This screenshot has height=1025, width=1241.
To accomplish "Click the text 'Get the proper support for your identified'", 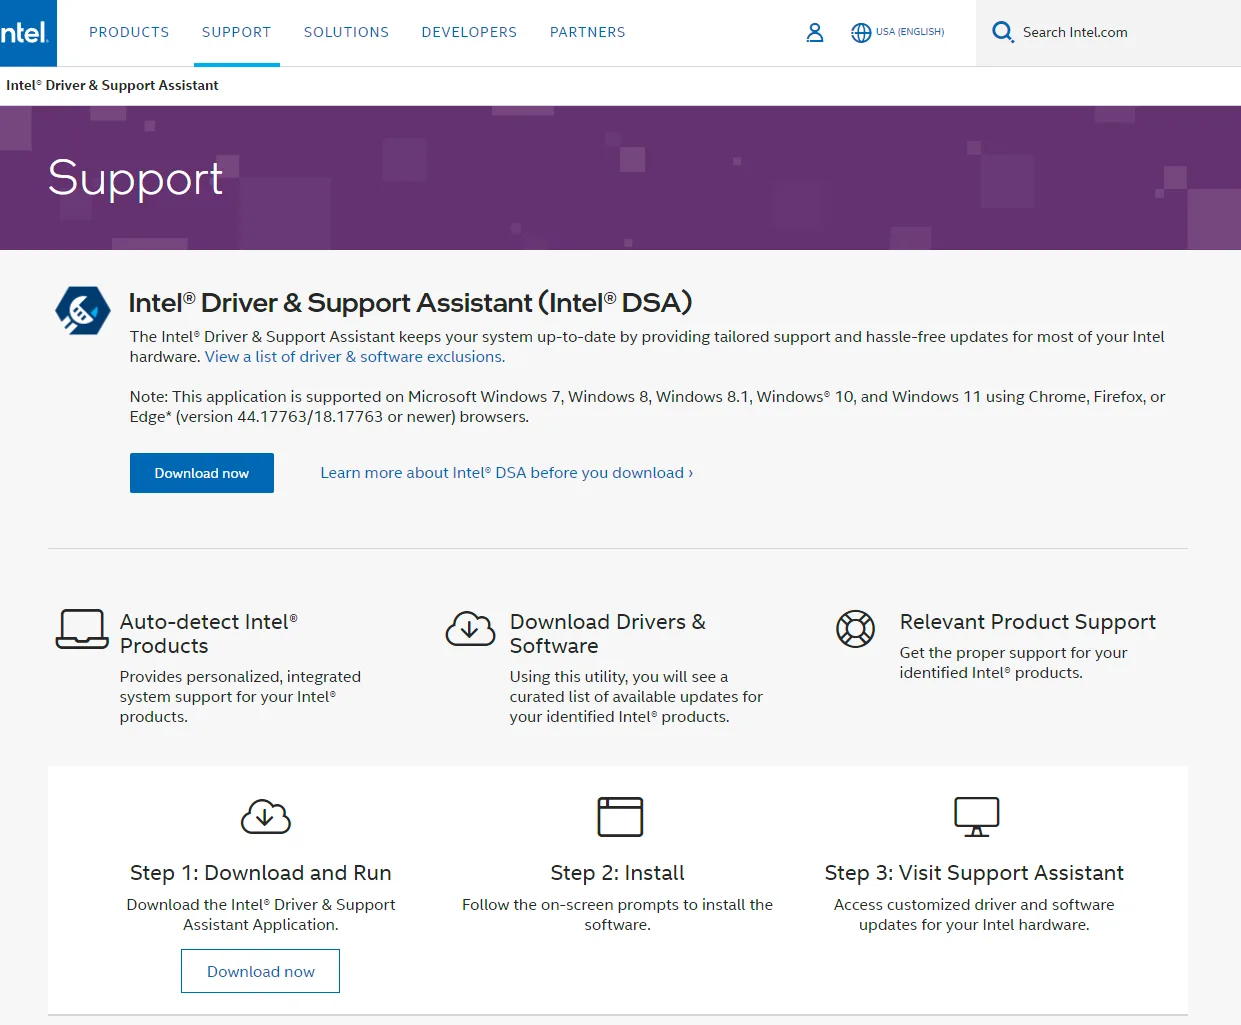I will [x=1014, y=663].
